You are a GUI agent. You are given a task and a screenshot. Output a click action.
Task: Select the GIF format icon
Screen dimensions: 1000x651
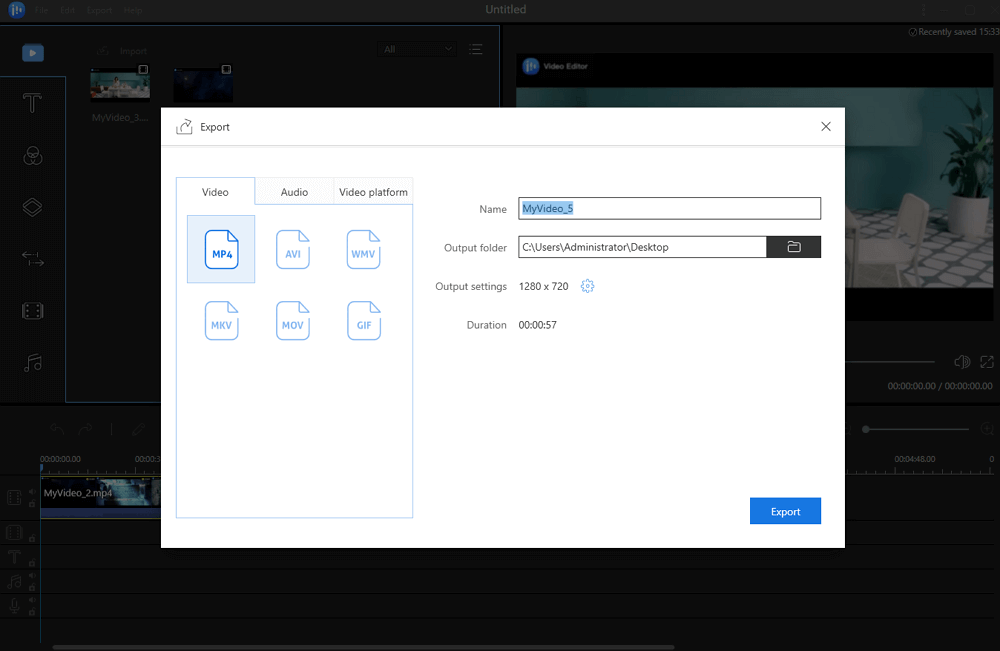point(363,321)
